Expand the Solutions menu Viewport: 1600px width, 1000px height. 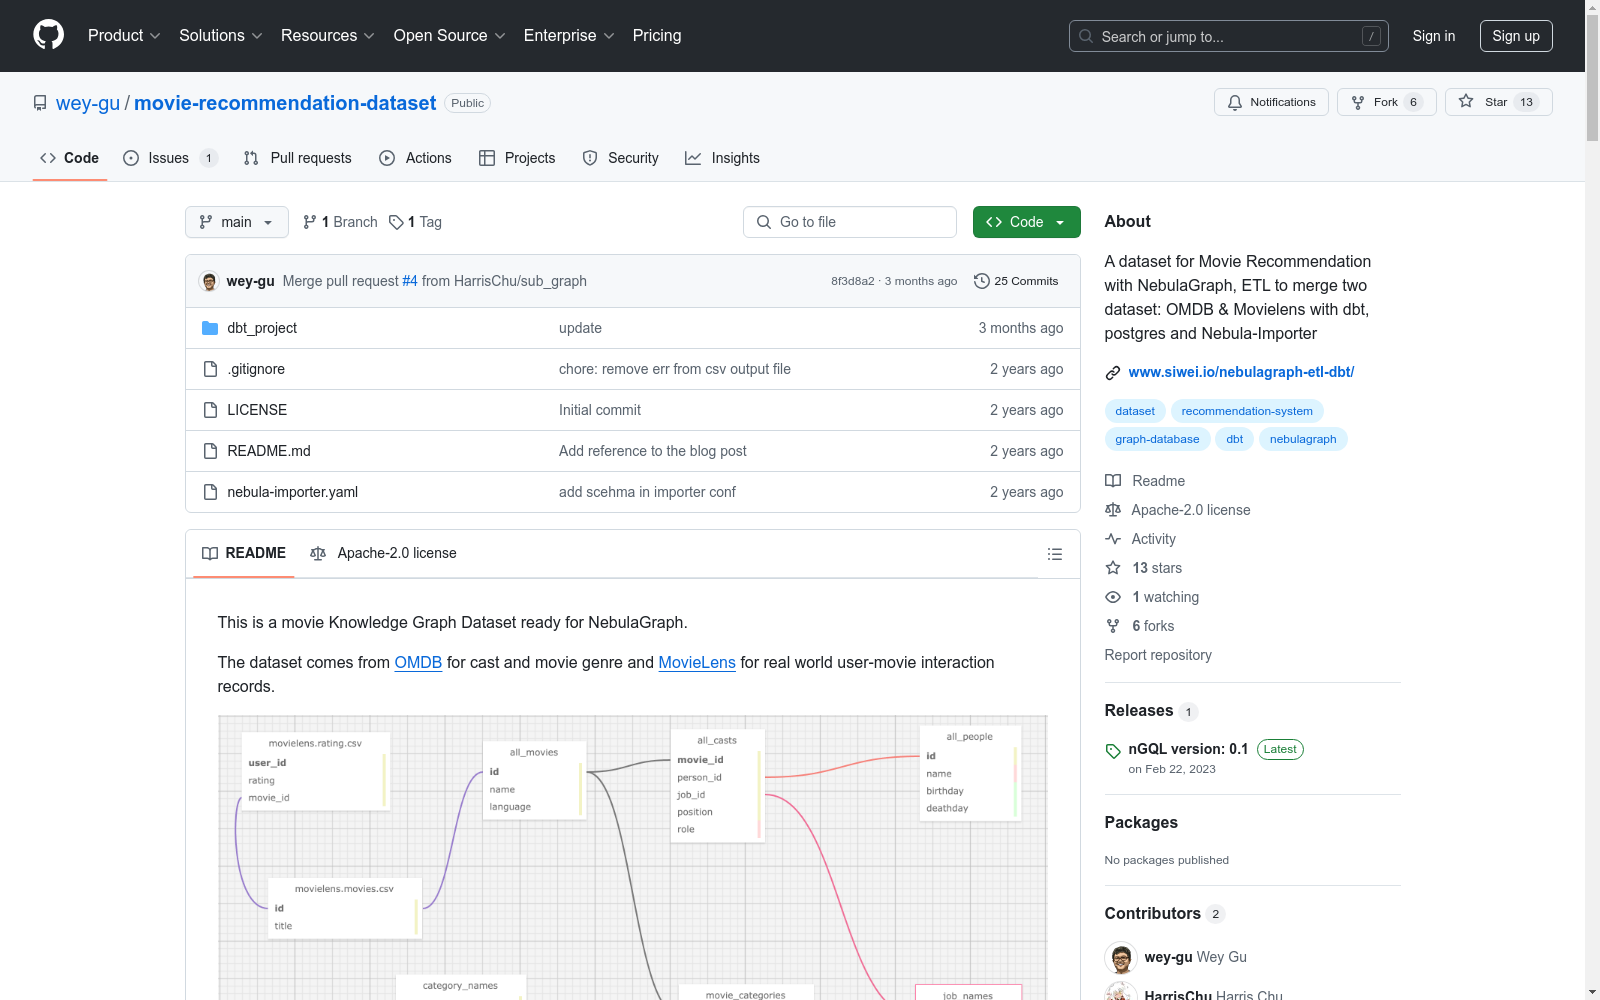(221, 36)
